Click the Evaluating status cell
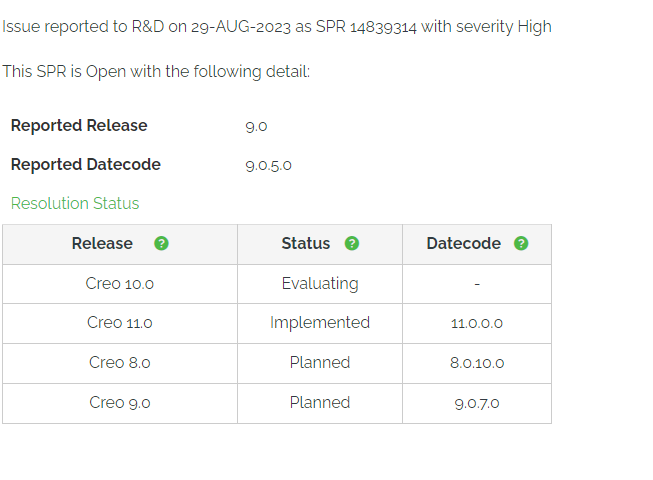The image size is (653, 480). click(320, 284)
